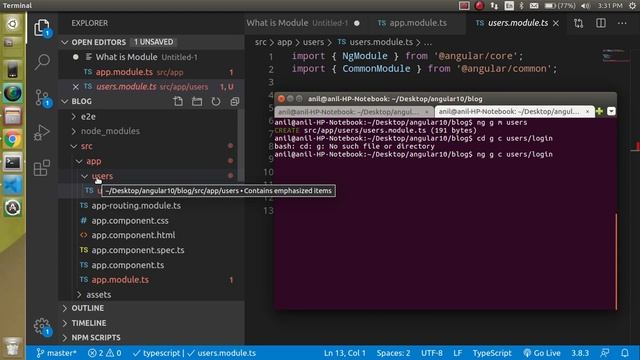This screenshot has height=360, width=640.
Task: Open app-routing.module.ts in explorer
Action: click(x=136, y=206)
